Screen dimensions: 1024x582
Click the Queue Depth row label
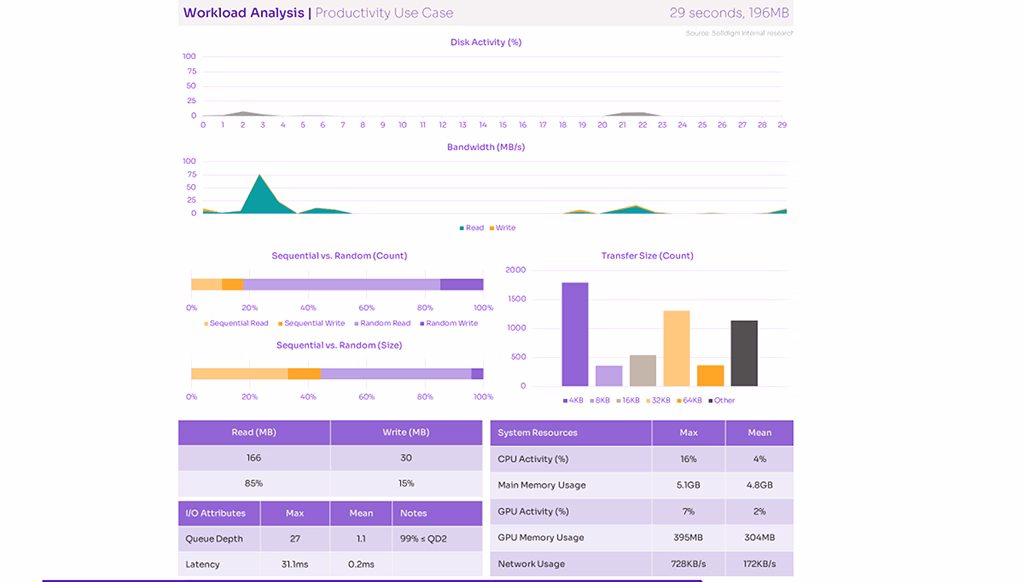click(214, 539)
